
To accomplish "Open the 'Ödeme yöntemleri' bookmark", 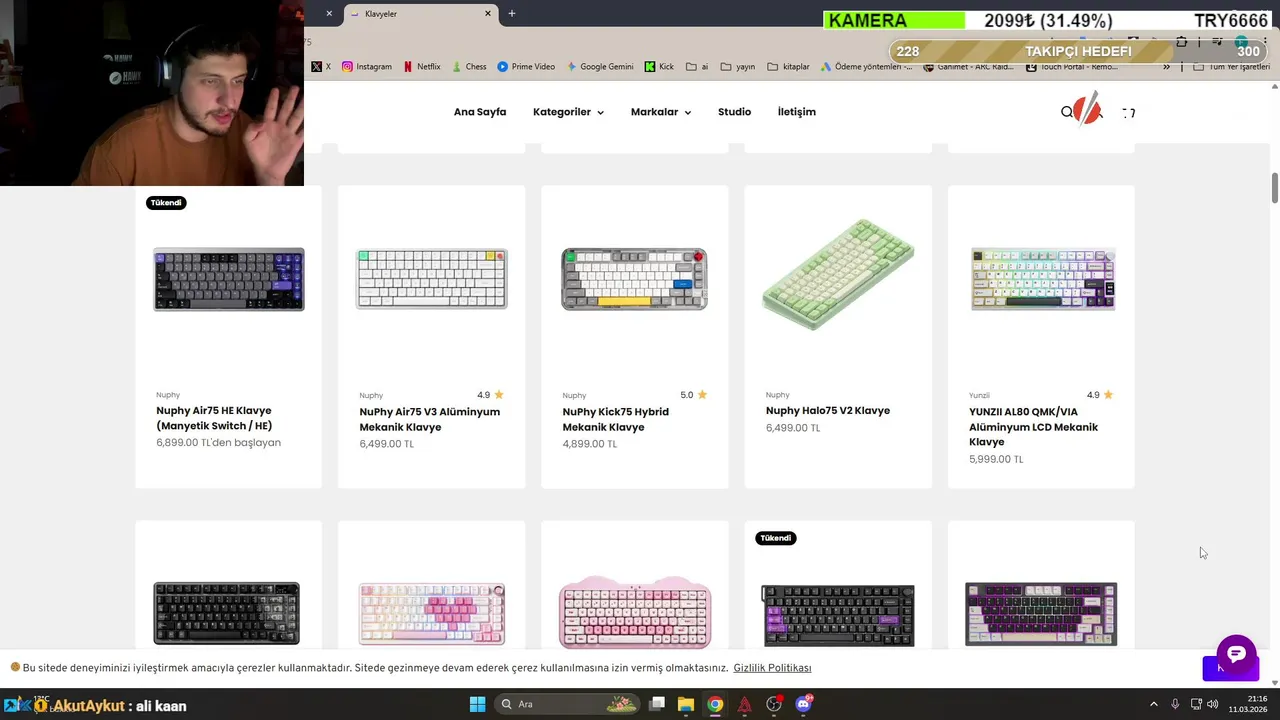I will 866,67.
